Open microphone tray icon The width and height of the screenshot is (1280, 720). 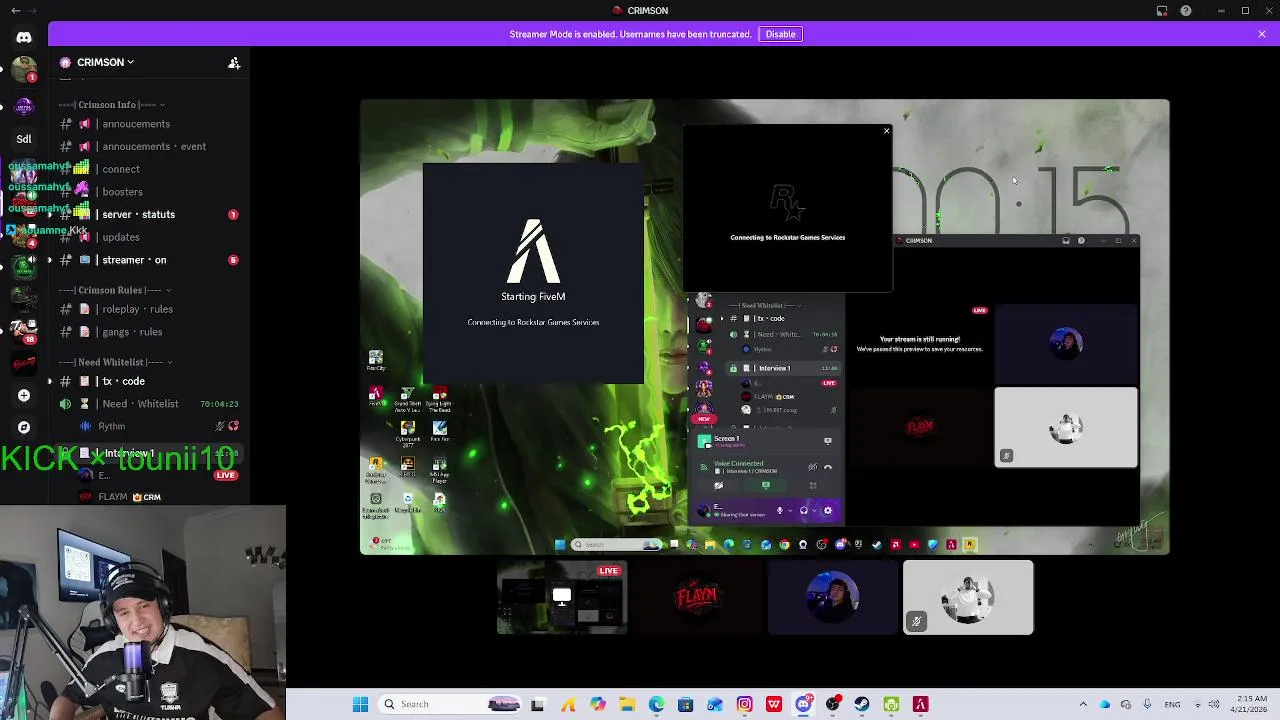pyautogui.click(x=1147, y=704)
